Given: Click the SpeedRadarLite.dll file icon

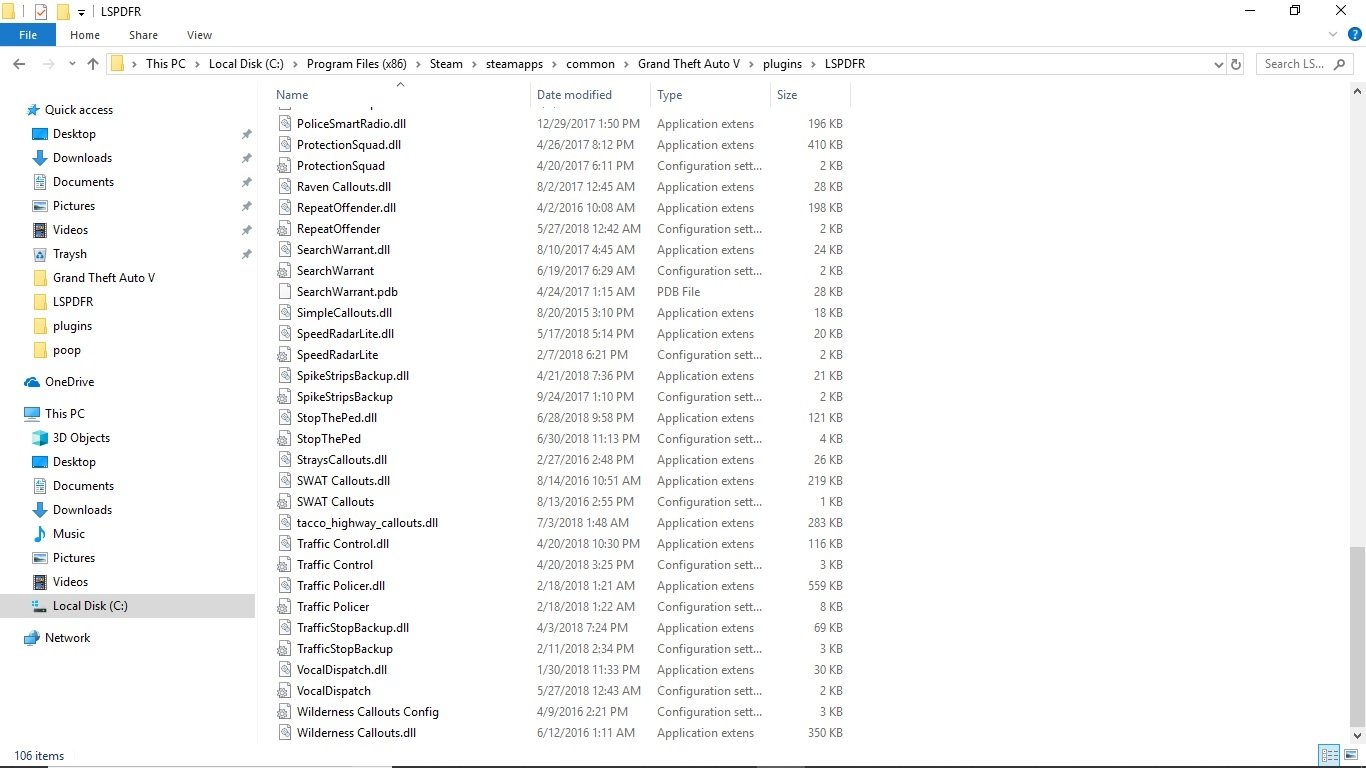Looking at the screenshot, I should click(285, 334).
